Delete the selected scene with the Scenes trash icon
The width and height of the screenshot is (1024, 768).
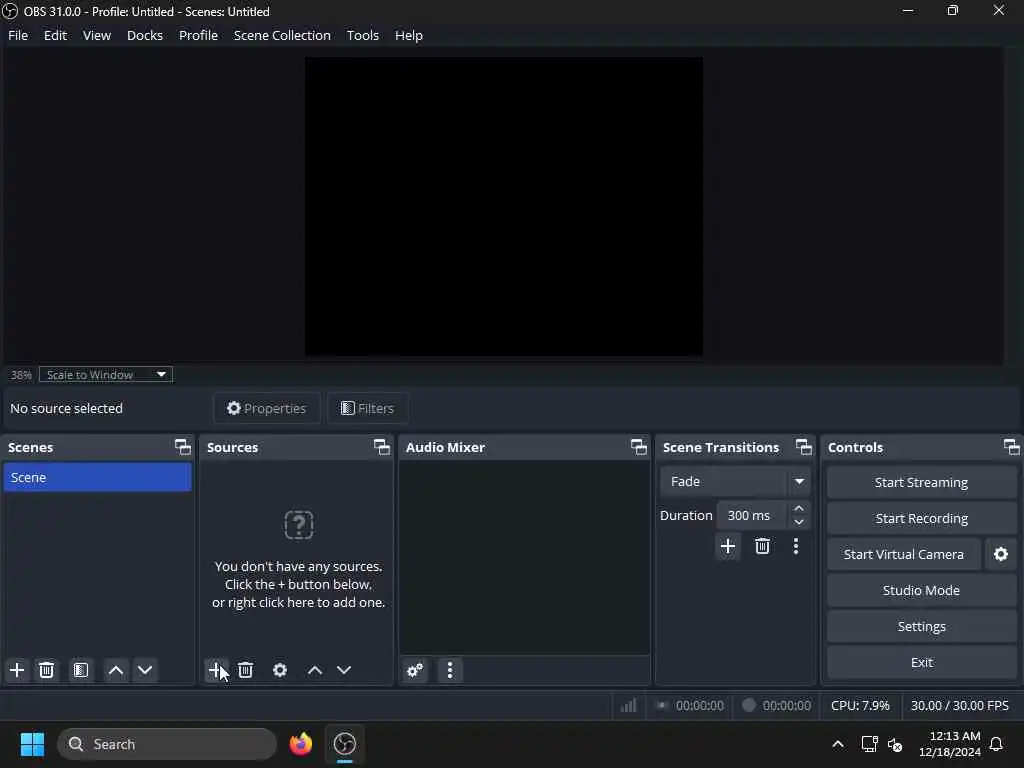click(x=46, y=670)
